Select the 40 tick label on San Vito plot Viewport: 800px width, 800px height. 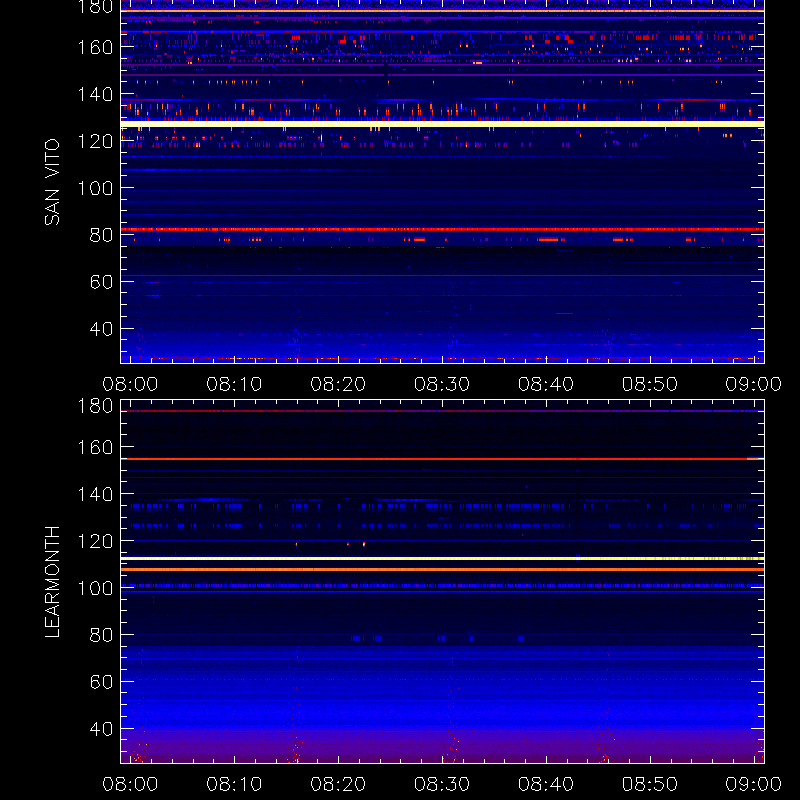point(101,329)
